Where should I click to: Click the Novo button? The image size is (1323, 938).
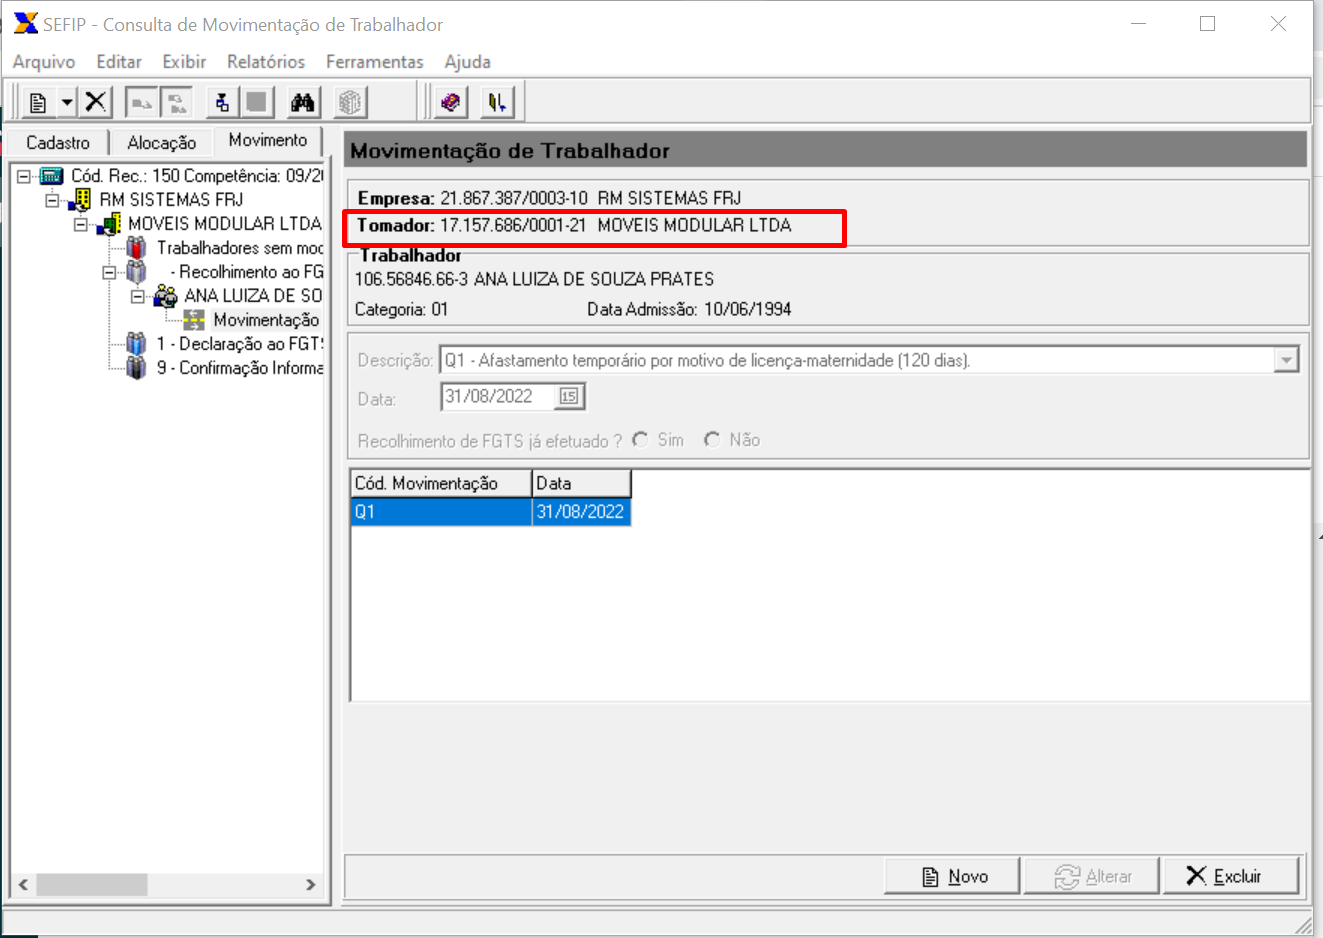tap(954, 876)
